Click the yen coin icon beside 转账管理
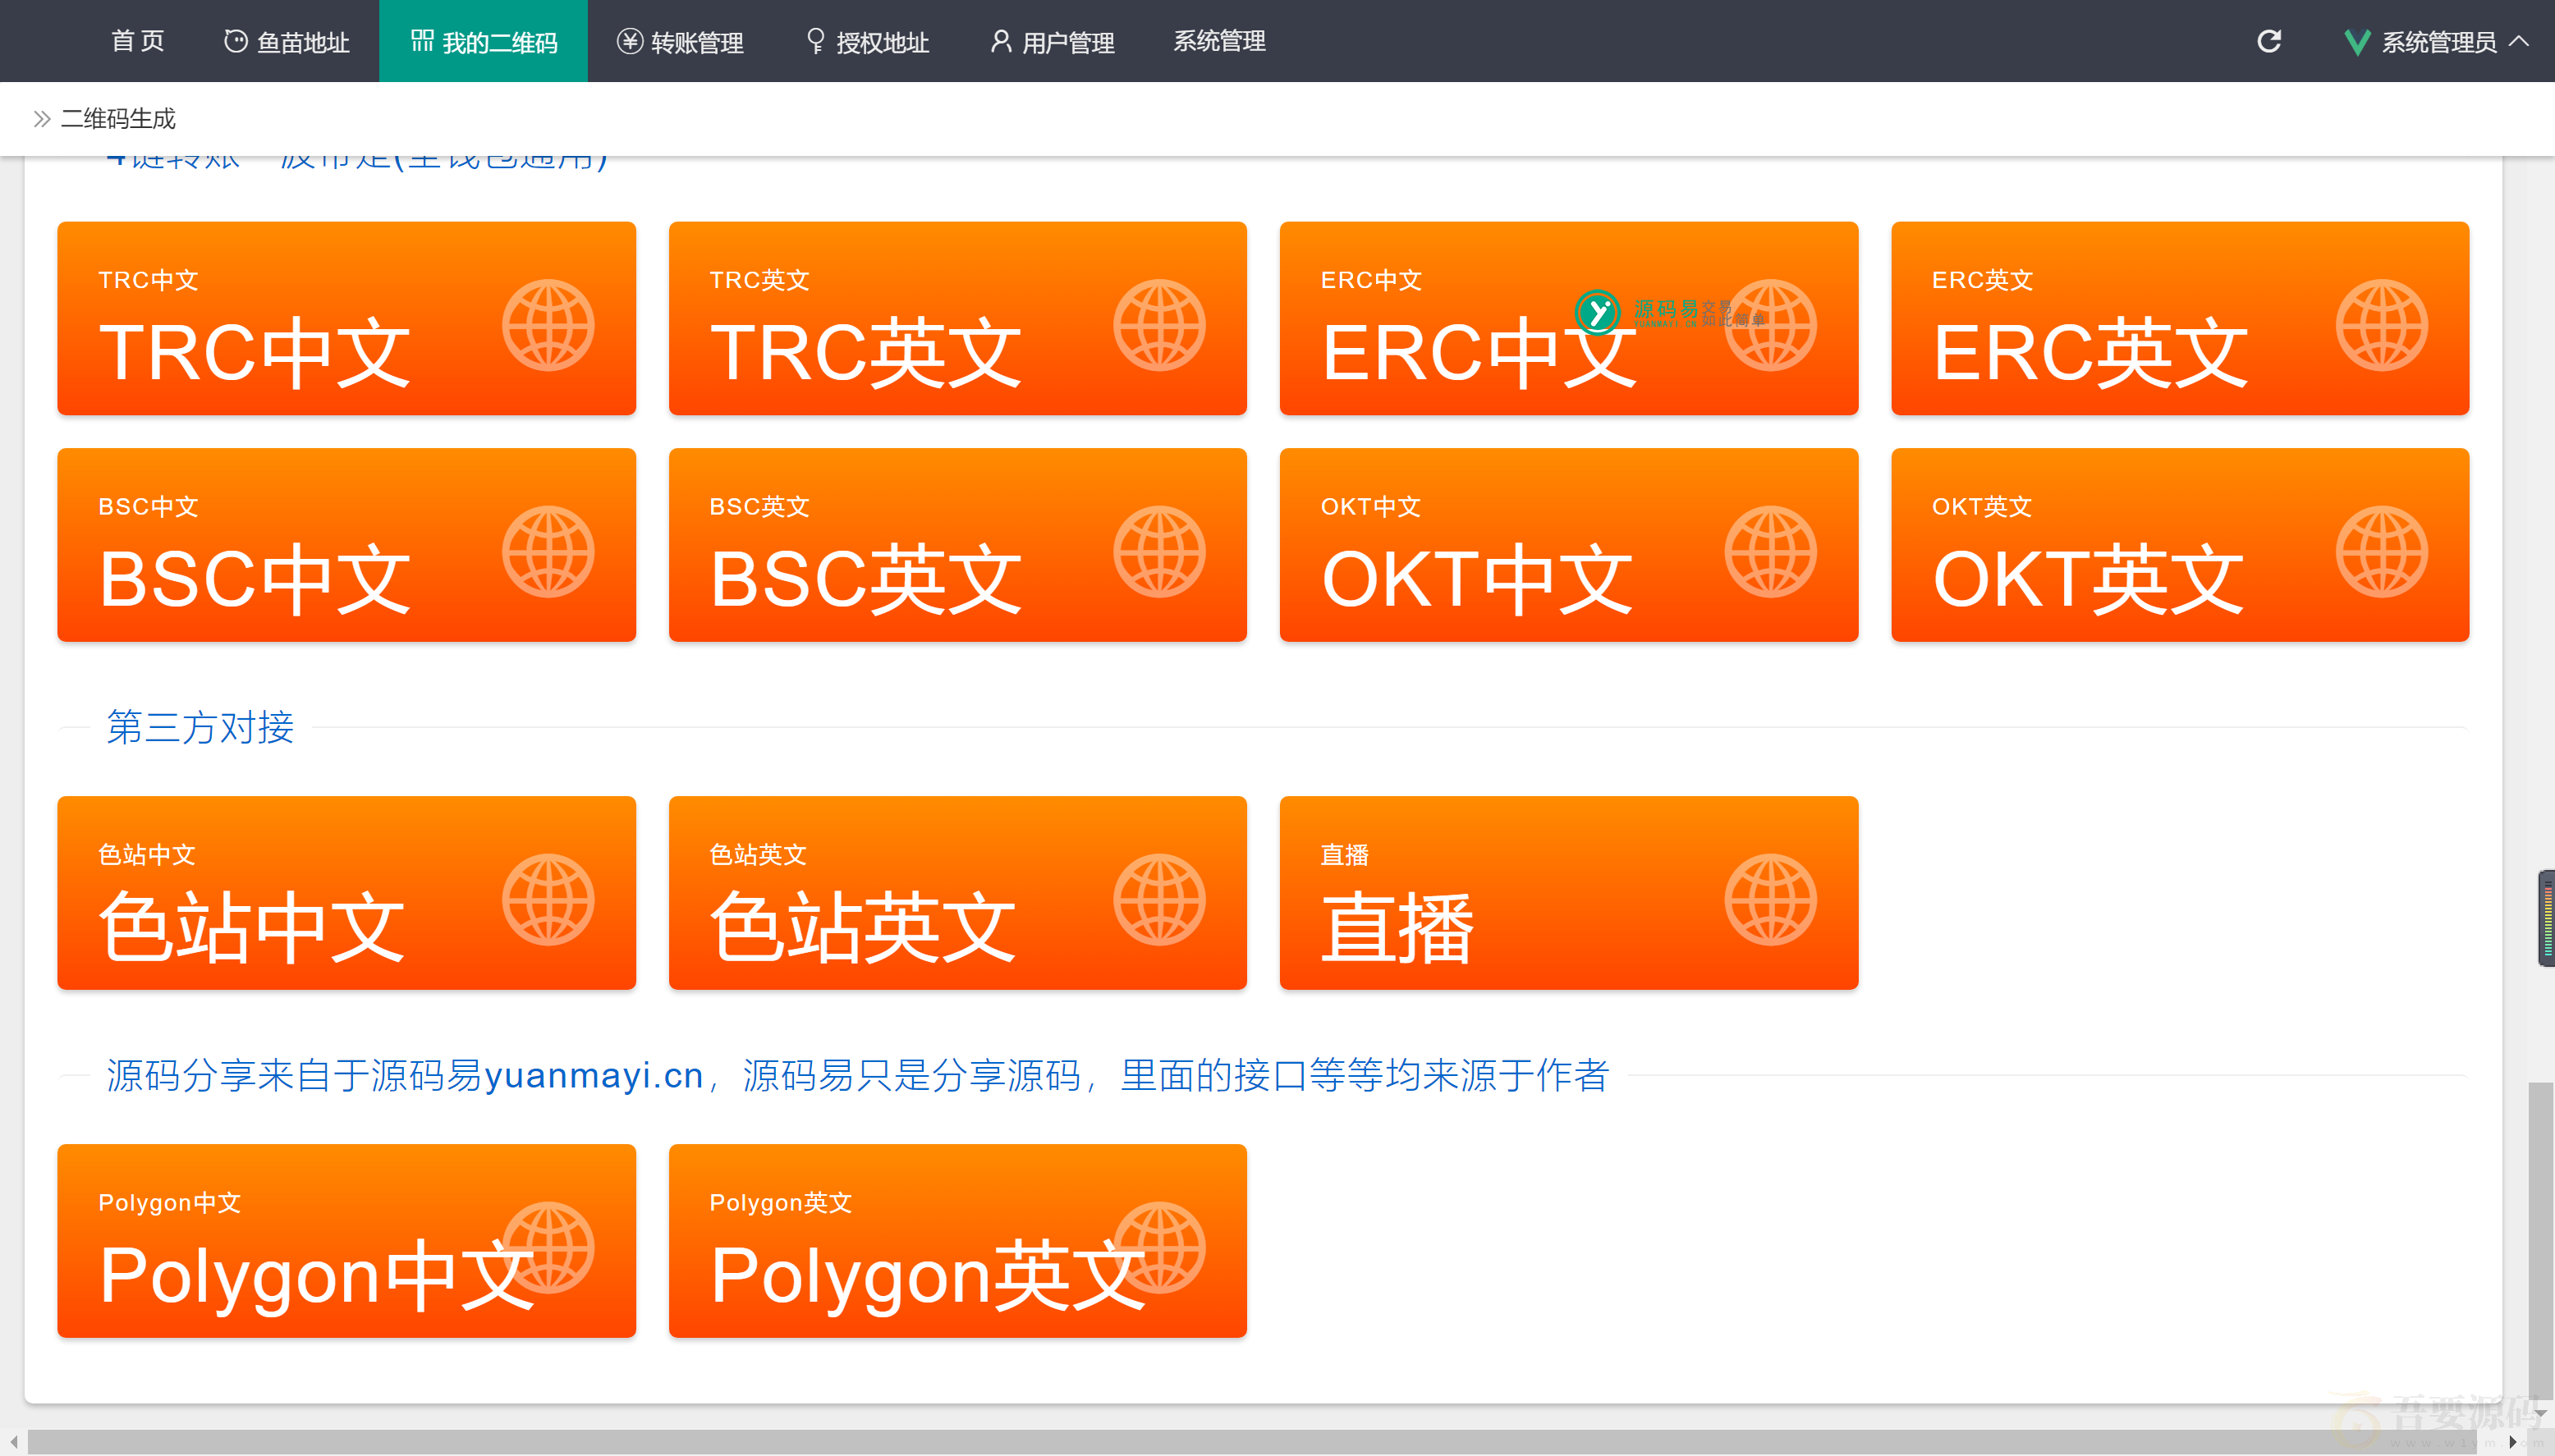 [x=629, y=41]
